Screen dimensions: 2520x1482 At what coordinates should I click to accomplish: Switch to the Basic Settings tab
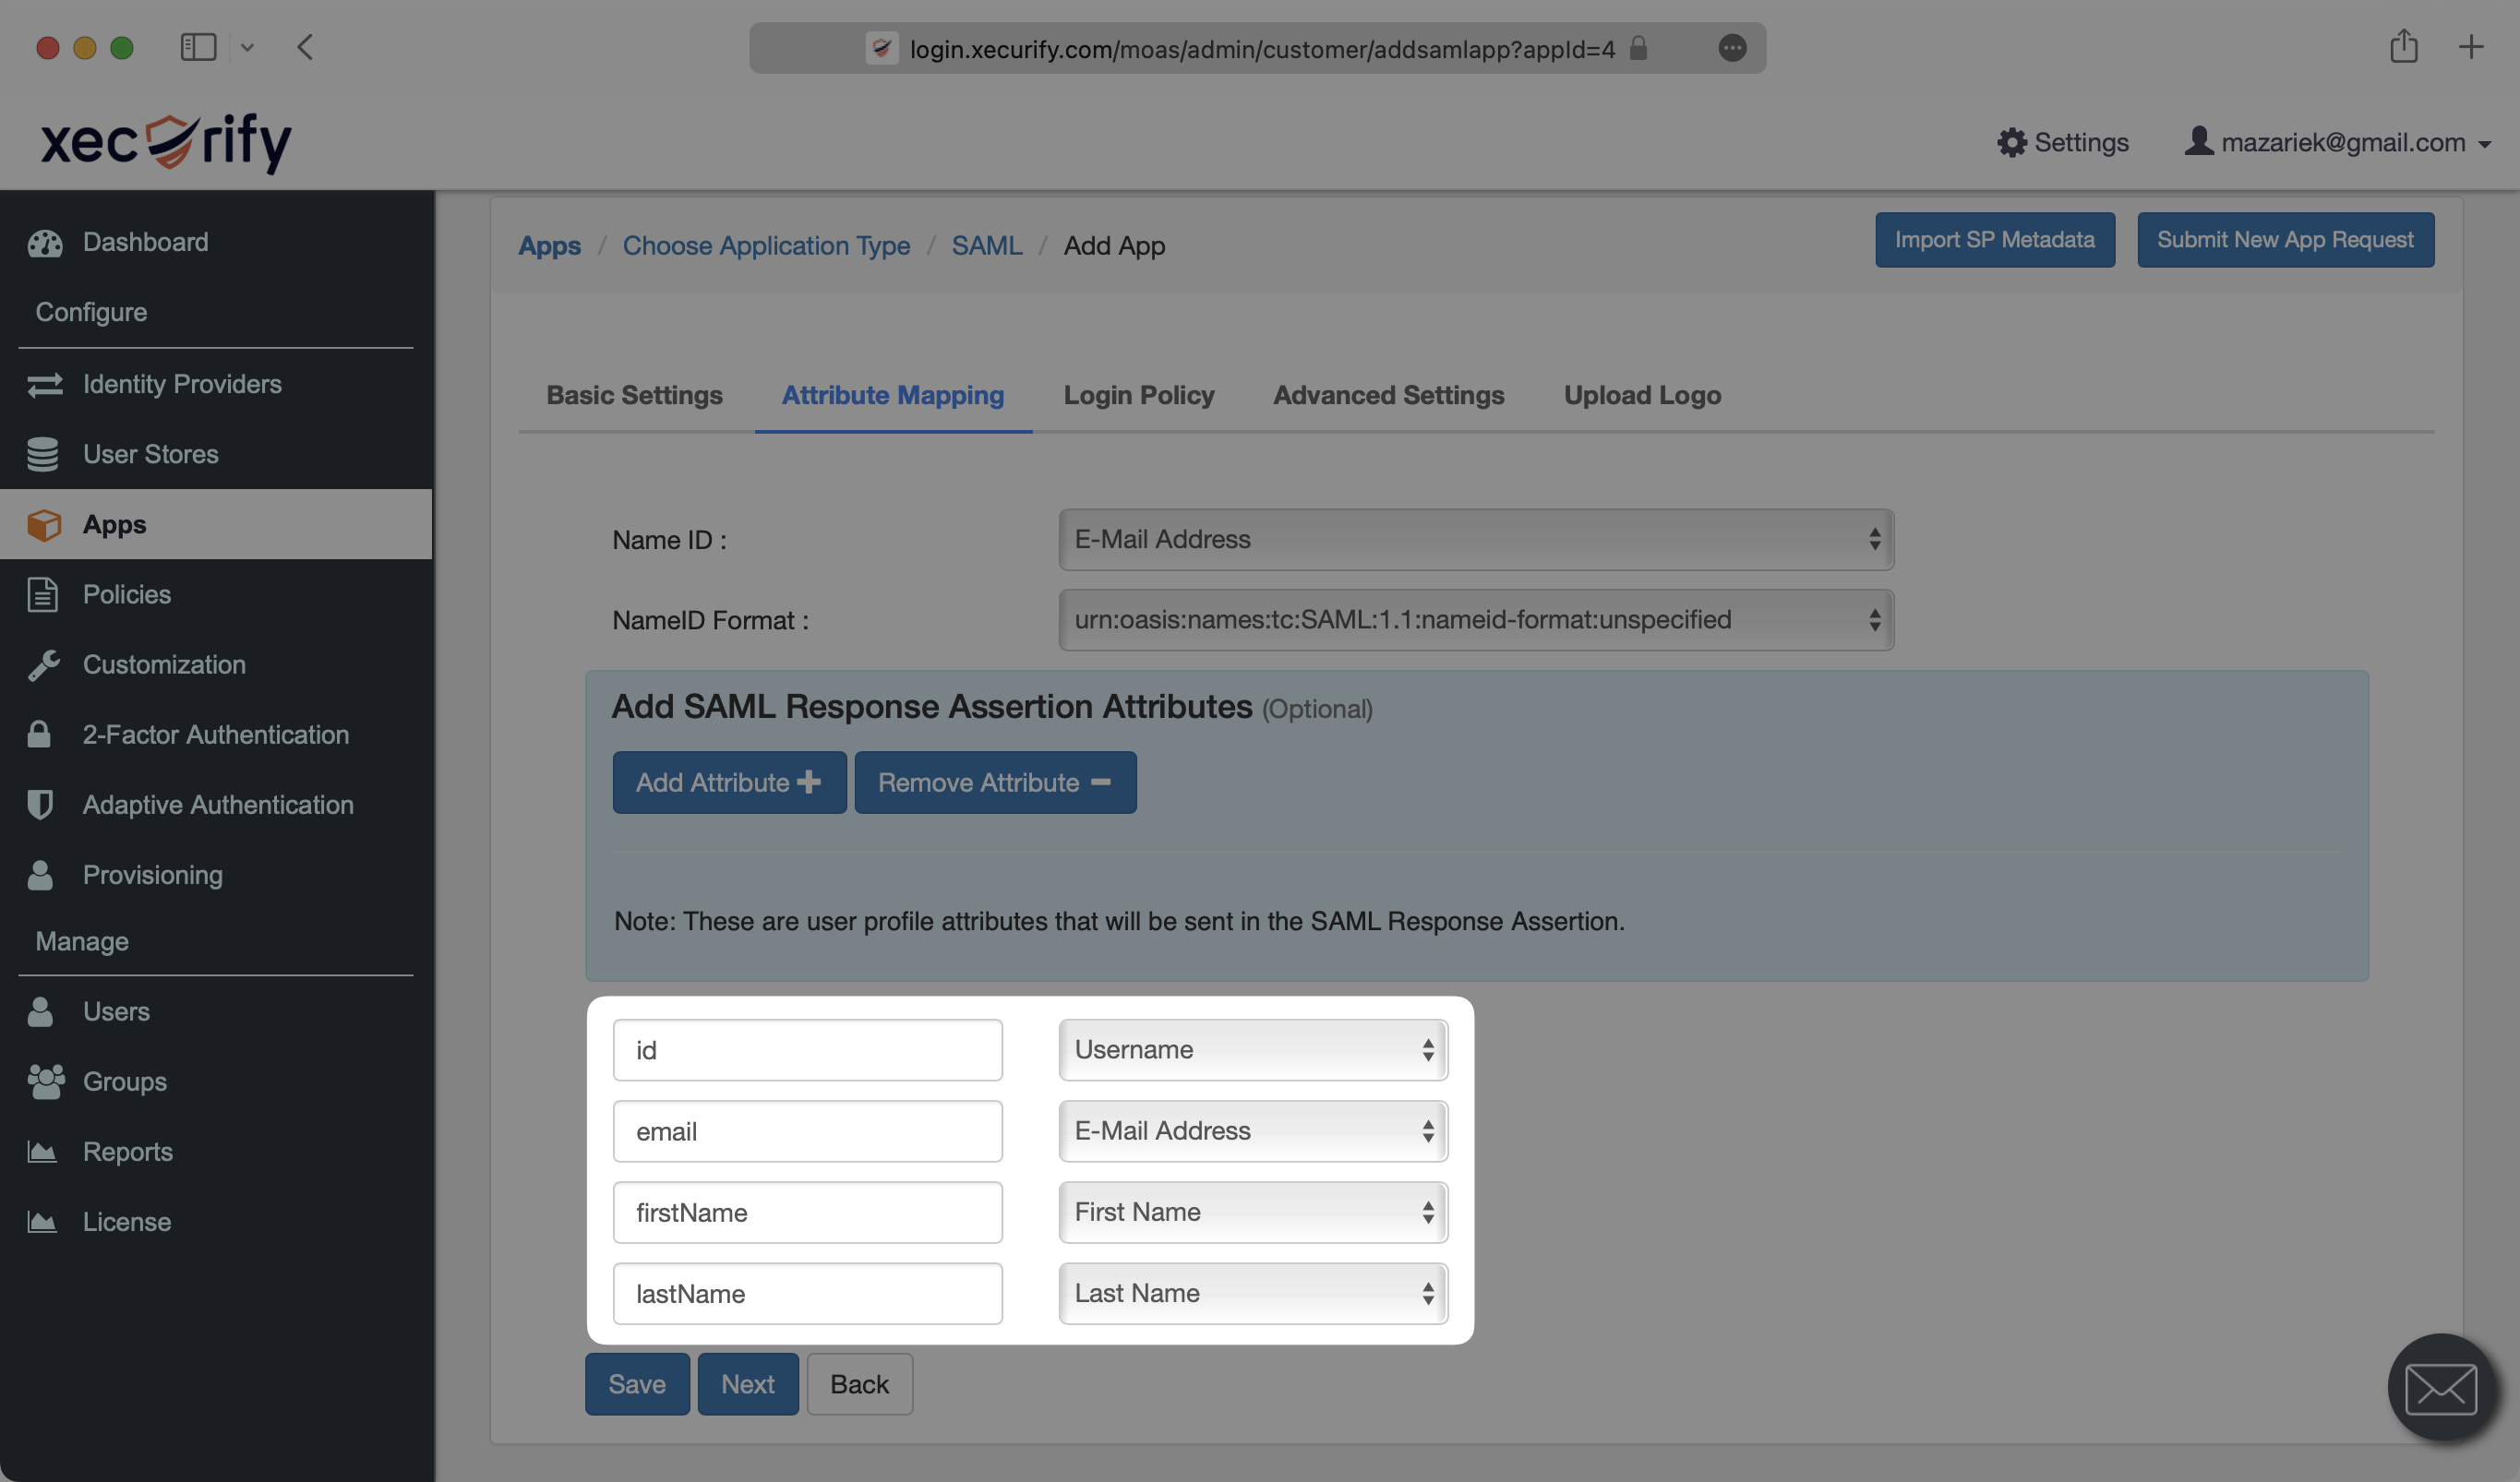[633, 393]
